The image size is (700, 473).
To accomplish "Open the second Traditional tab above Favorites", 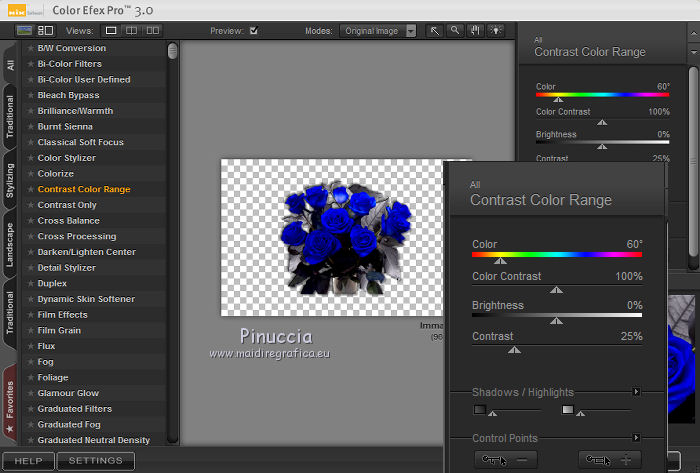I will (10, 312).
